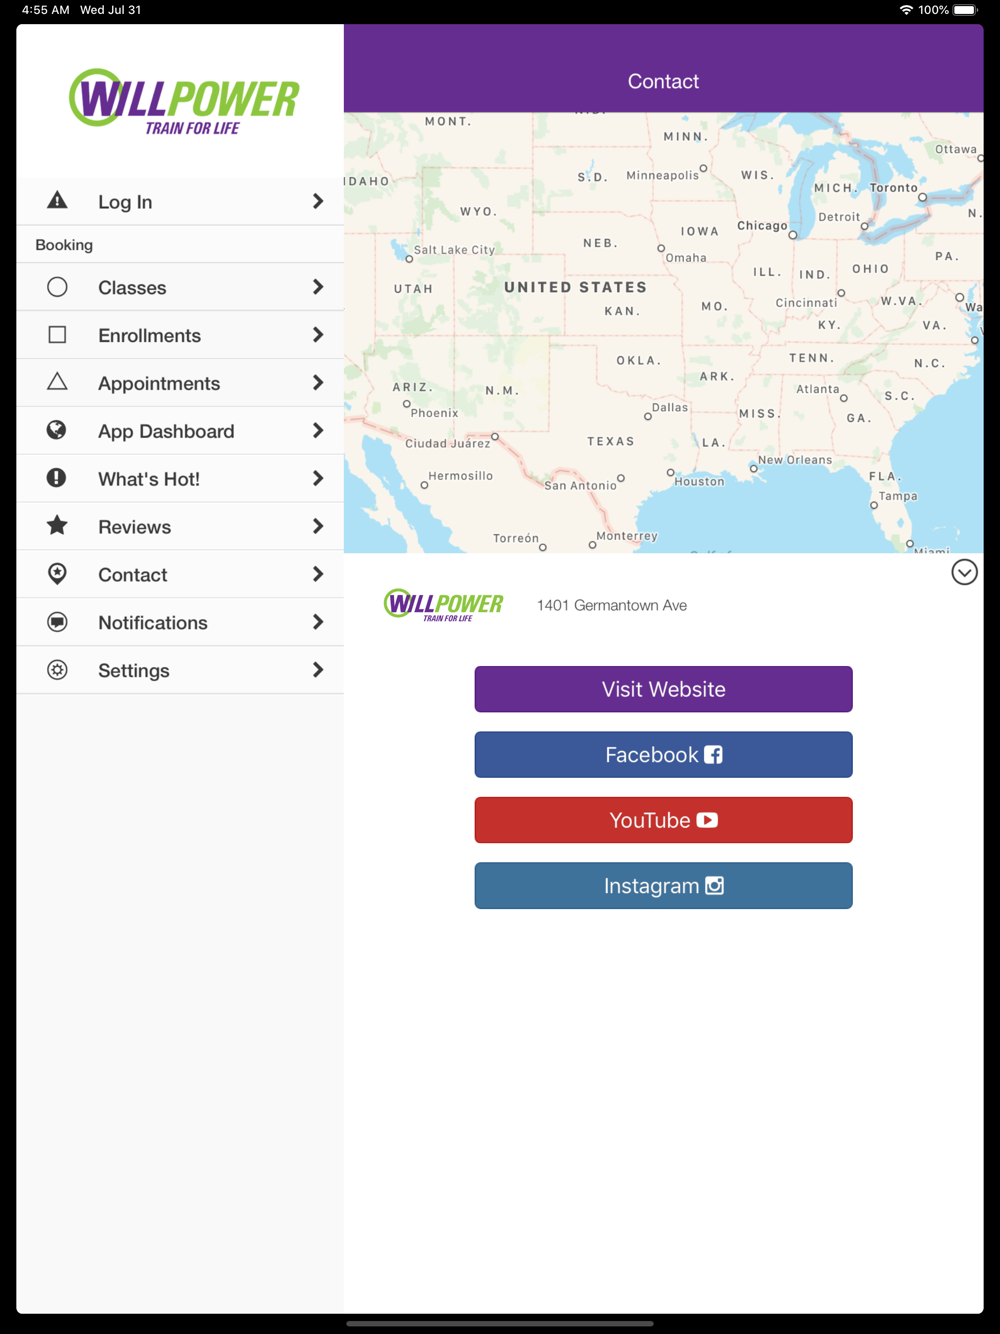Tap the Booking section header
This screenshot has width=1000, height=1334.
pos(64,245)
